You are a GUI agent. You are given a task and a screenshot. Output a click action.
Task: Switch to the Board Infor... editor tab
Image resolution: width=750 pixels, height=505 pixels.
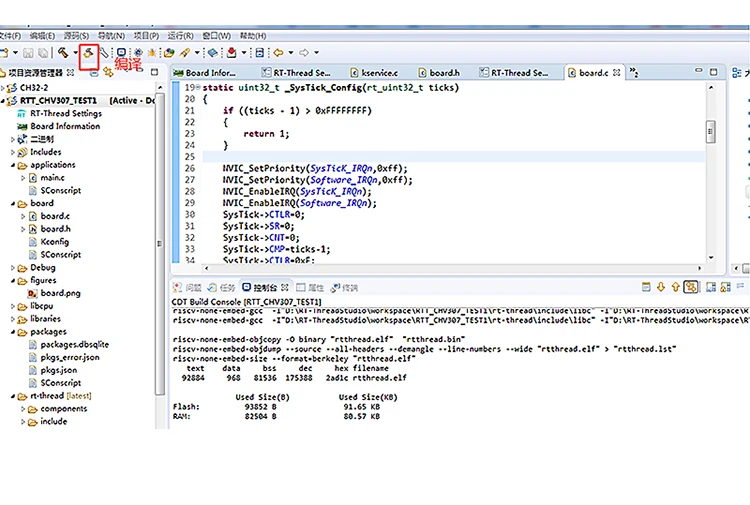(205, 73)
